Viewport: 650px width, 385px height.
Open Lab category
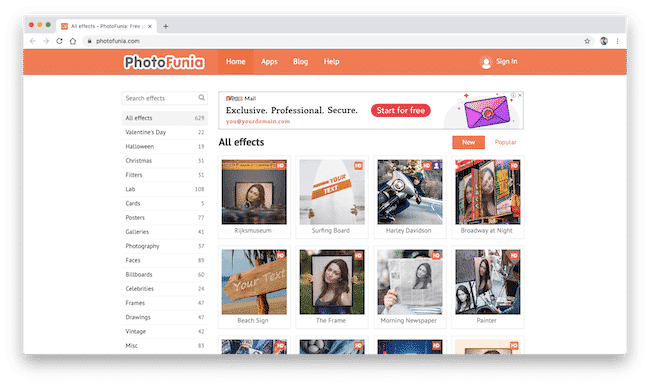point(165,189)
